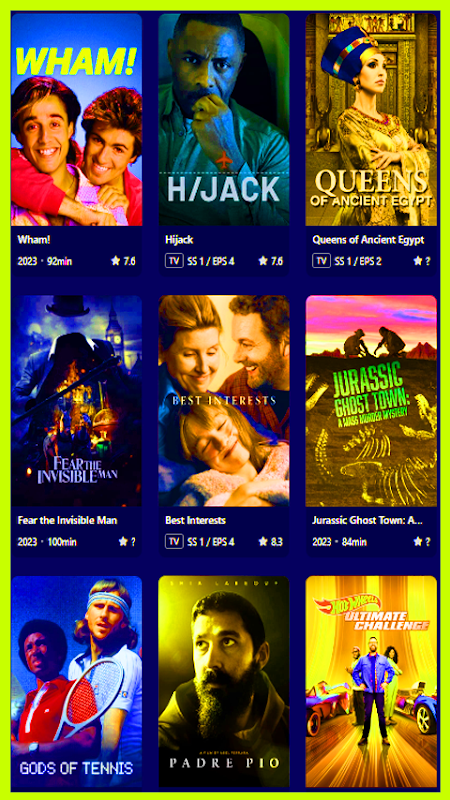Click Queens of Ancient Egypt title

click(x=368, y=240)
